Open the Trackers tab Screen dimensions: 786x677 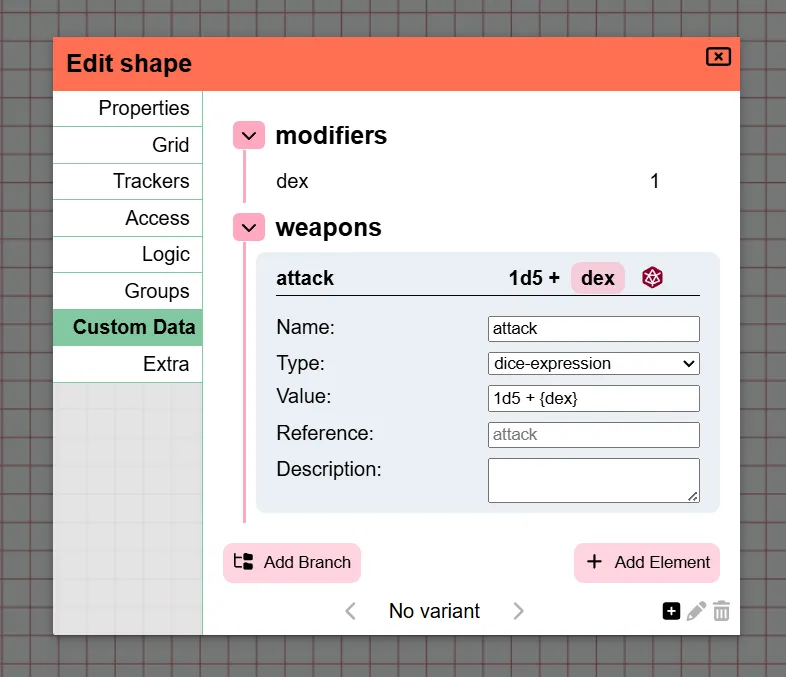pyautogui.click(x=128, y=181)
